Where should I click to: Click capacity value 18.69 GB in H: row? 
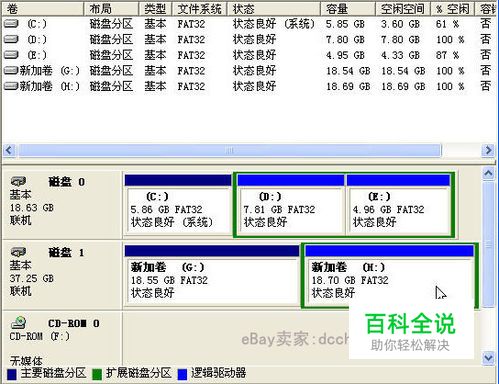point(348,86)
